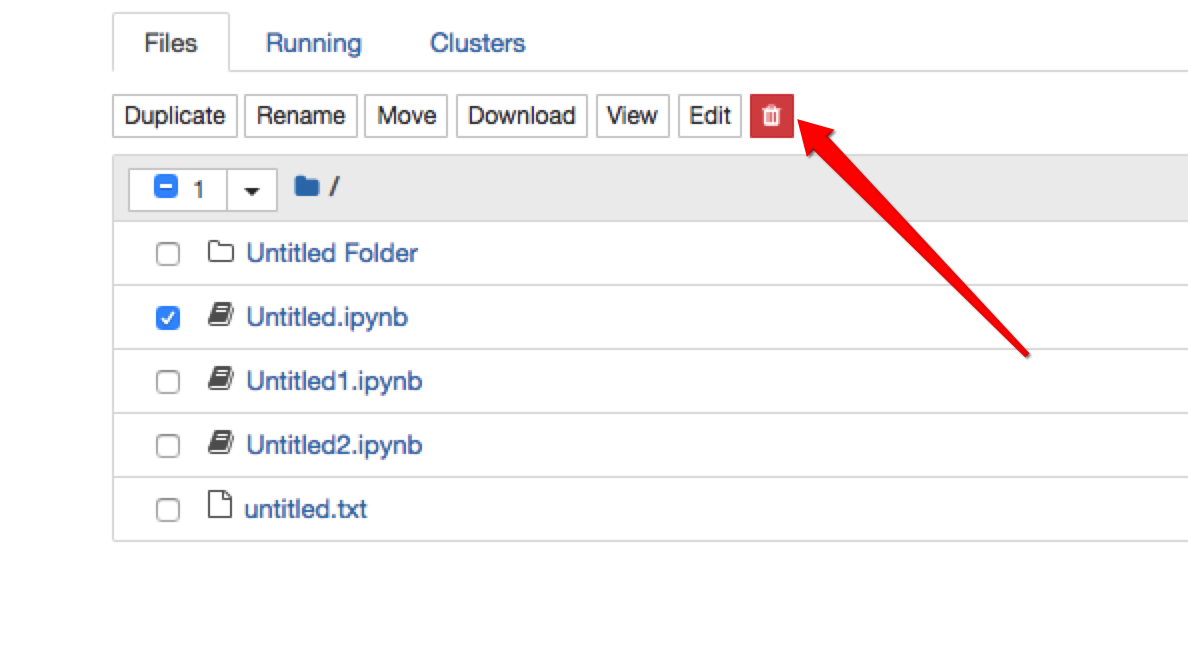
Task: Check the Untitled2.ipynb checkbox
Action: pyautogui.click(x=168, y=445)
